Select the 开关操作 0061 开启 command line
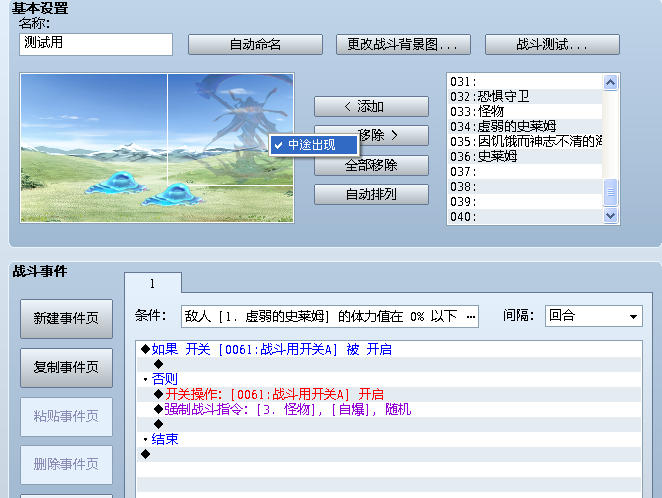Viewport: 662px width, 498px height. click(388, 395)
